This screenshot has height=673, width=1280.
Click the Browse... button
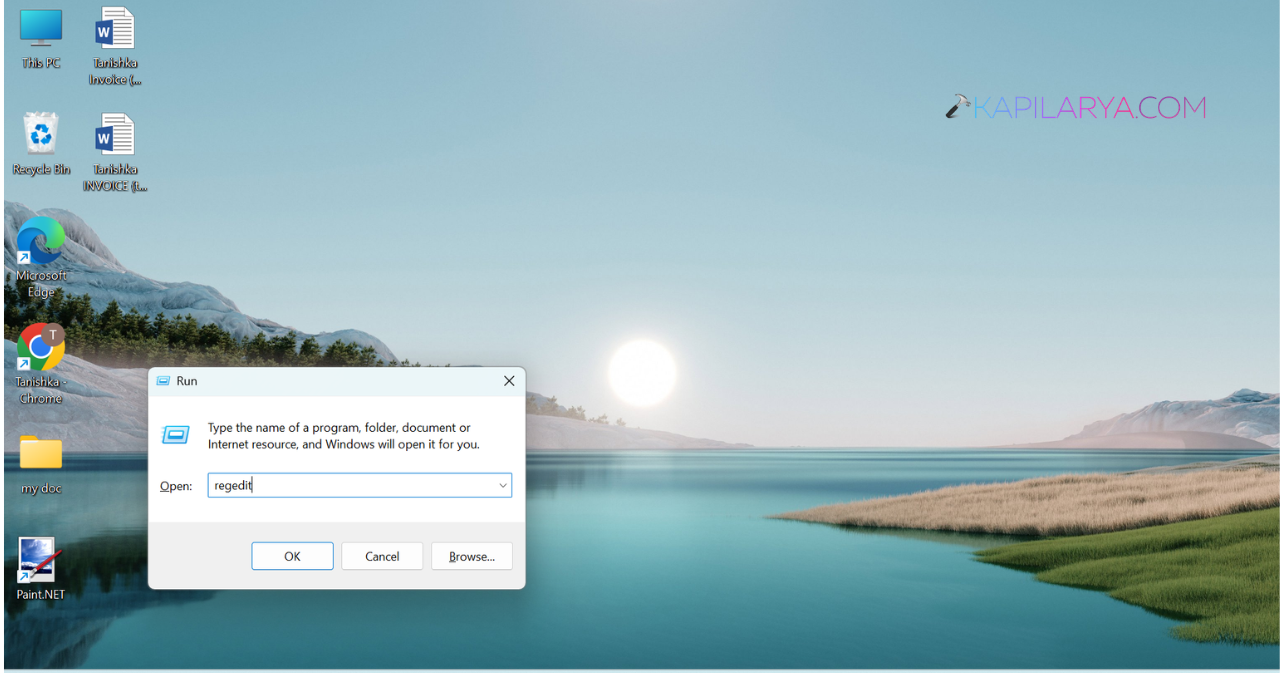point(472,556)
